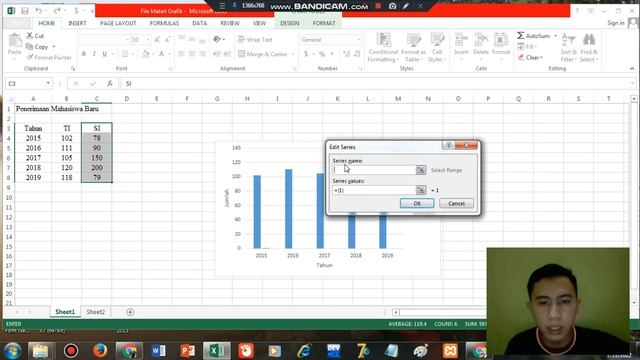The width and height of the screenshot is (640, 360).
Task: Open Firefox from the Windows taskbar
Action: tap(100, 351)
